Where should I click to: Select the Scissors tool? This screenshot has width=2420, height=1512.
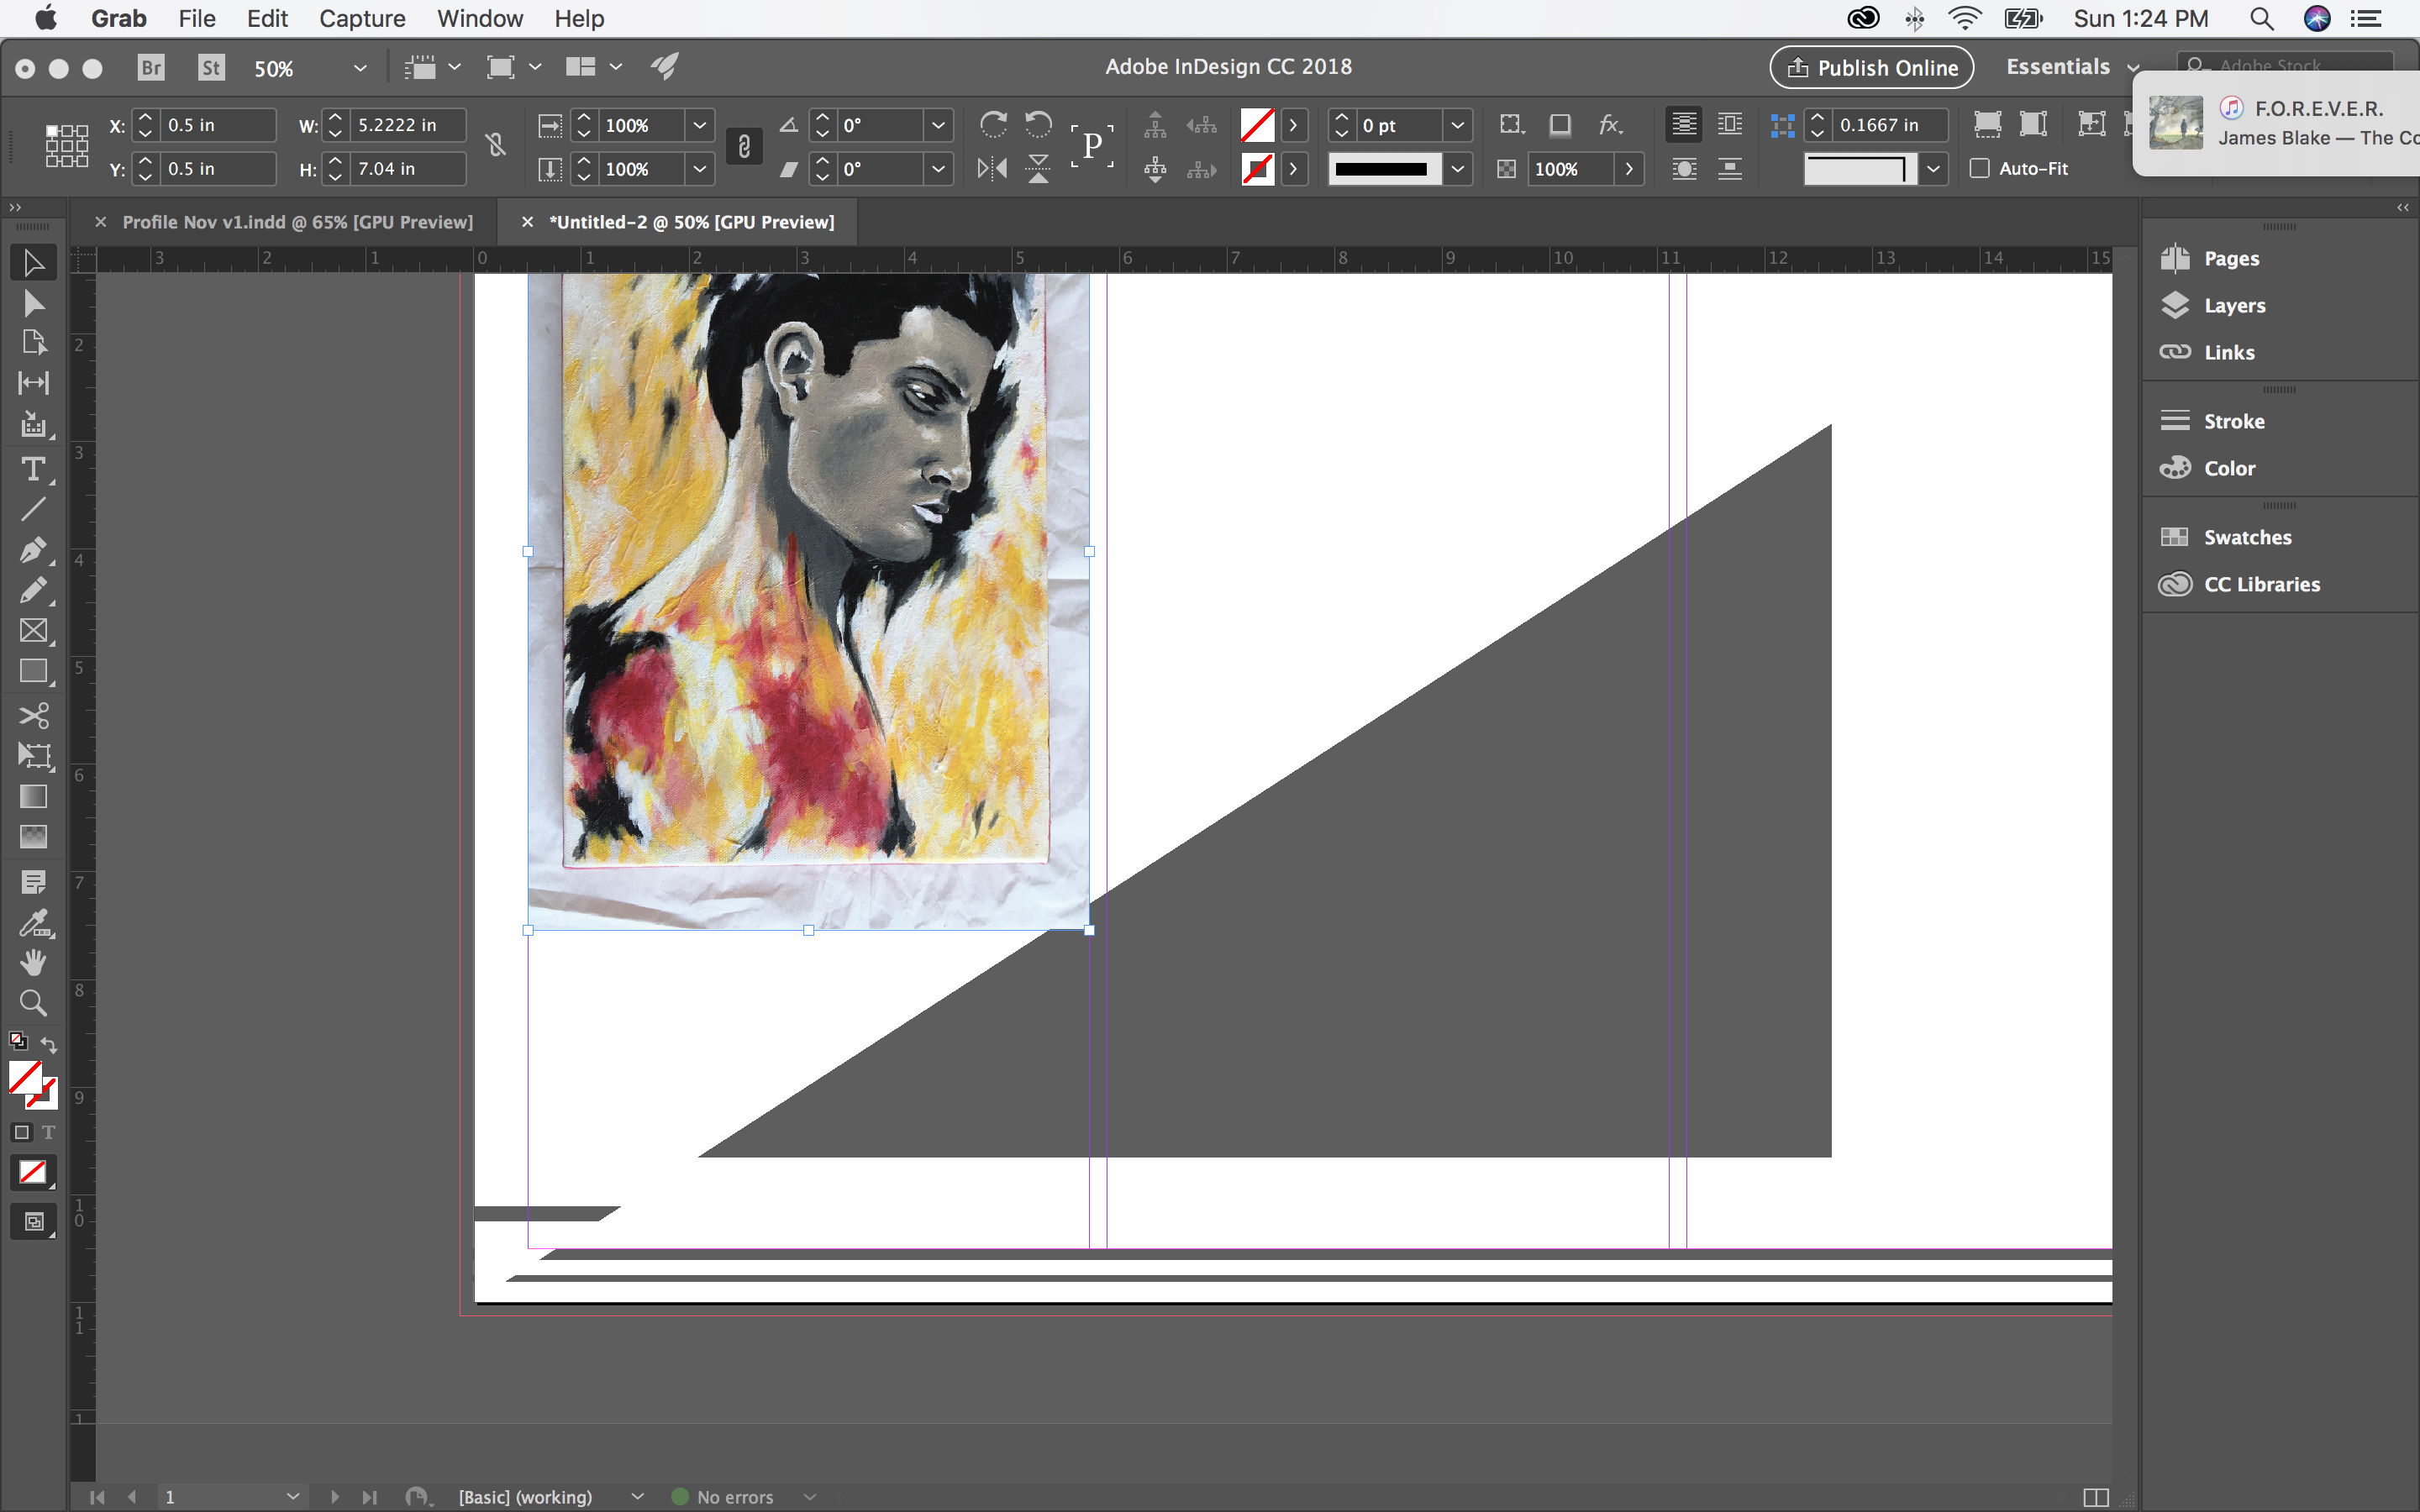pos(34,716)
